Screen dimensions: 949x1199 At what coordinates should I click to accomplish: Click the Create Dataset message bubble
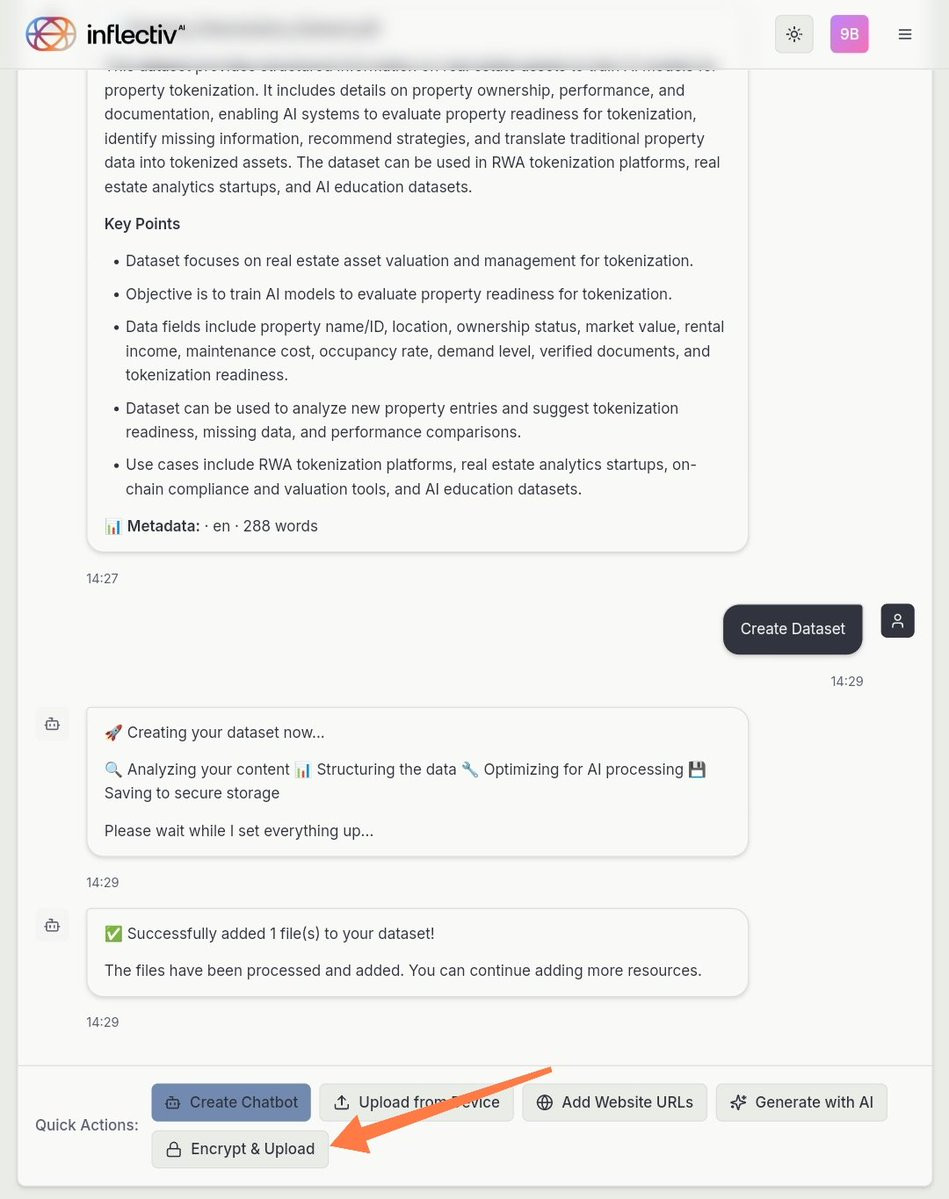click(x=792, y=629)
